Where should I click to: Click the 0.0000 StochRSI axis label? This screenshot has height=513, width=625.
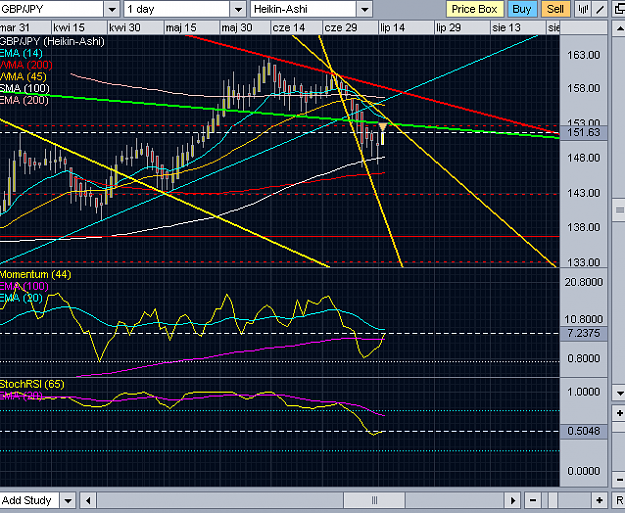tap(584, 471)
